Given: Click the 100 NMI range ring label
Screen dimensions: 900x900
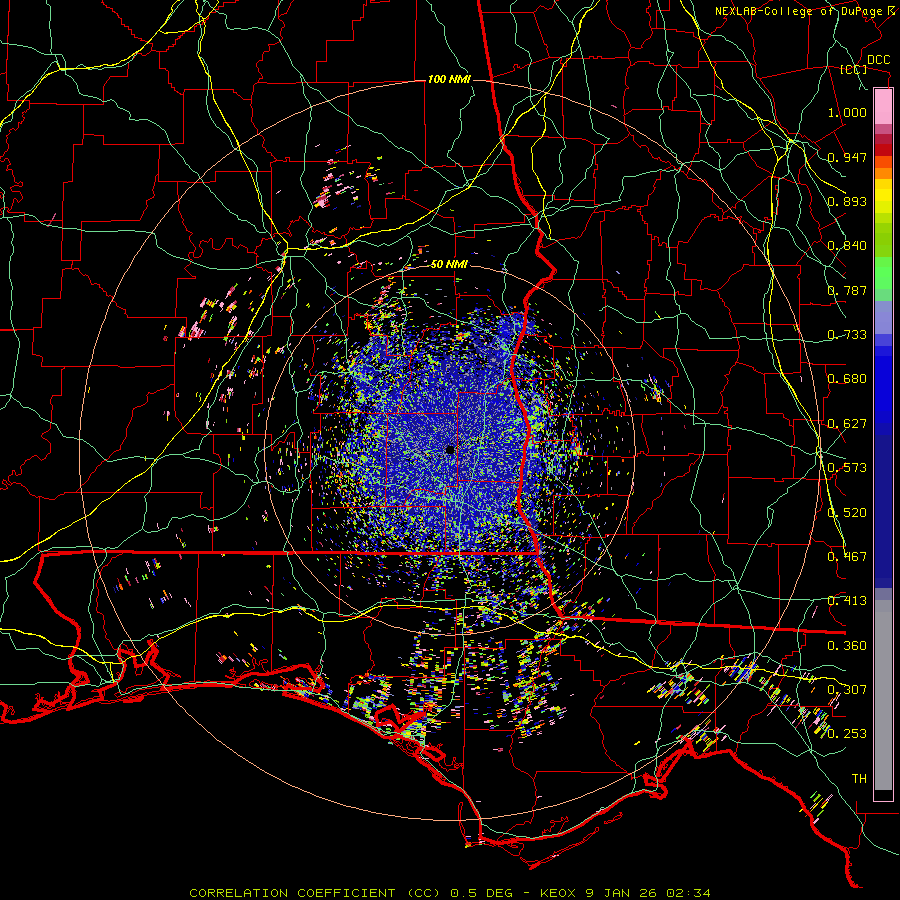Looking at the screenshot, I should tap(449, 79).
